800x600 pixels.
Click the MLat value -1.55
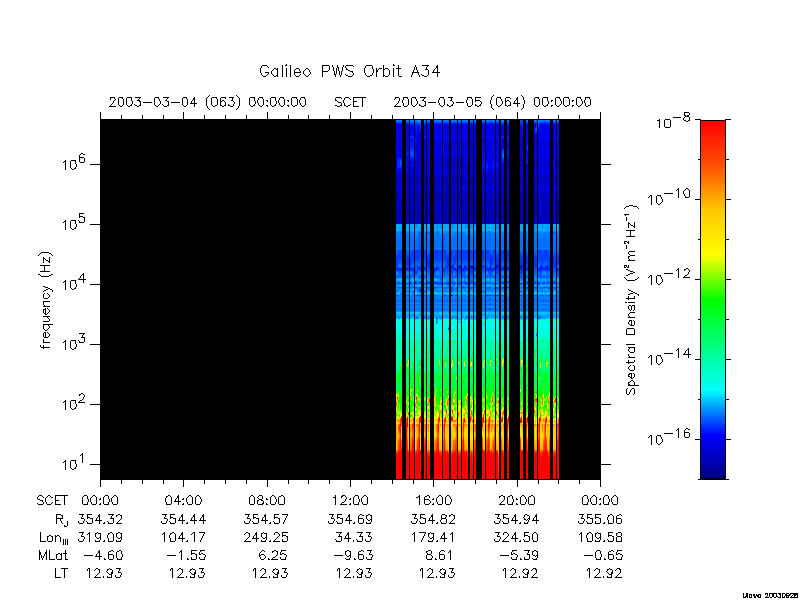click(185, 555)
